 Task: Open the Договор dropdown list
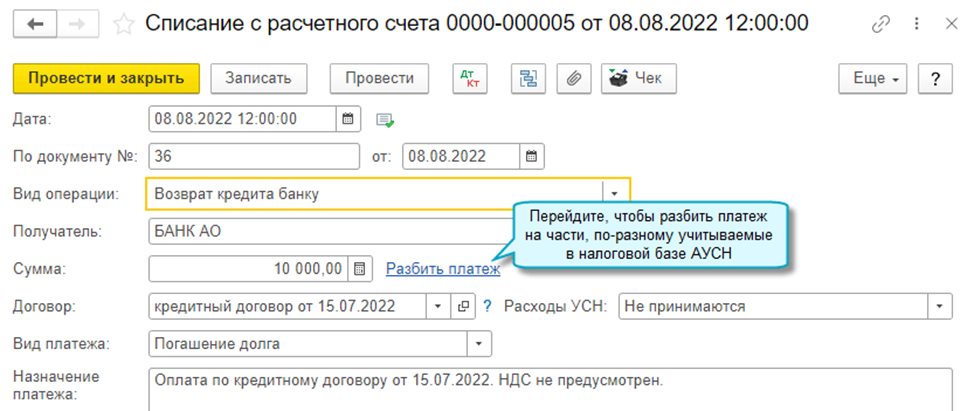click(x=438, y=306)
